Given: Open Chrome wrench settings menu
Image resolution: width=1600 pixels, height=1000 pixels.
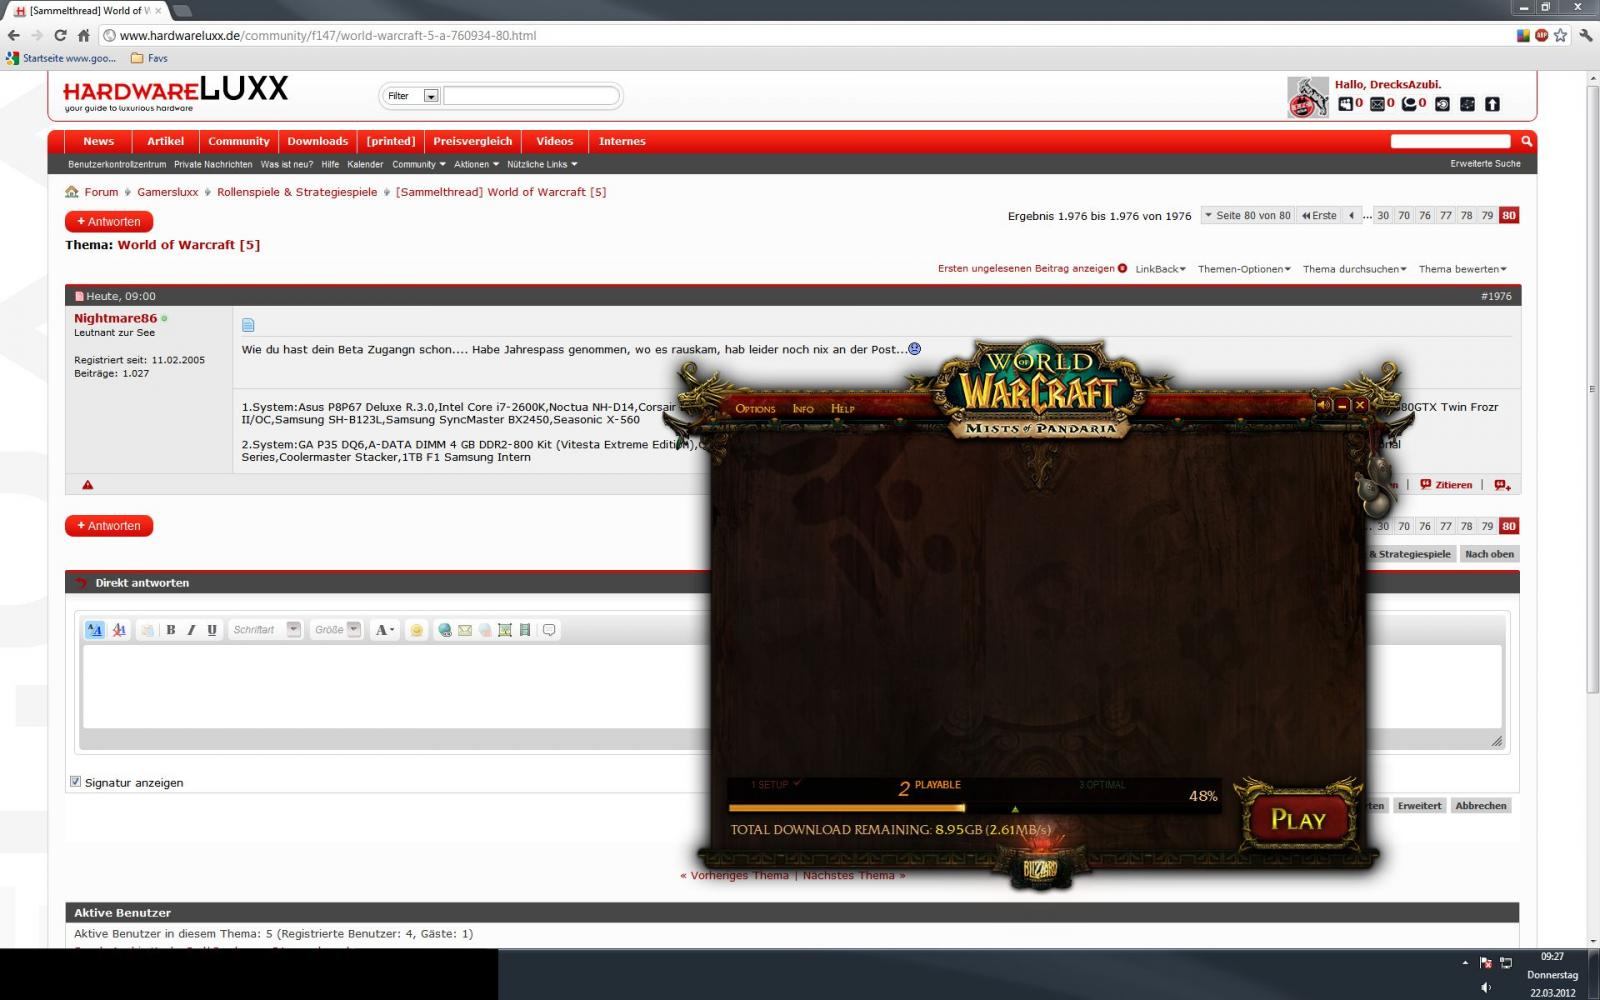Looking at the screenshot, I should pos(1586,35).
